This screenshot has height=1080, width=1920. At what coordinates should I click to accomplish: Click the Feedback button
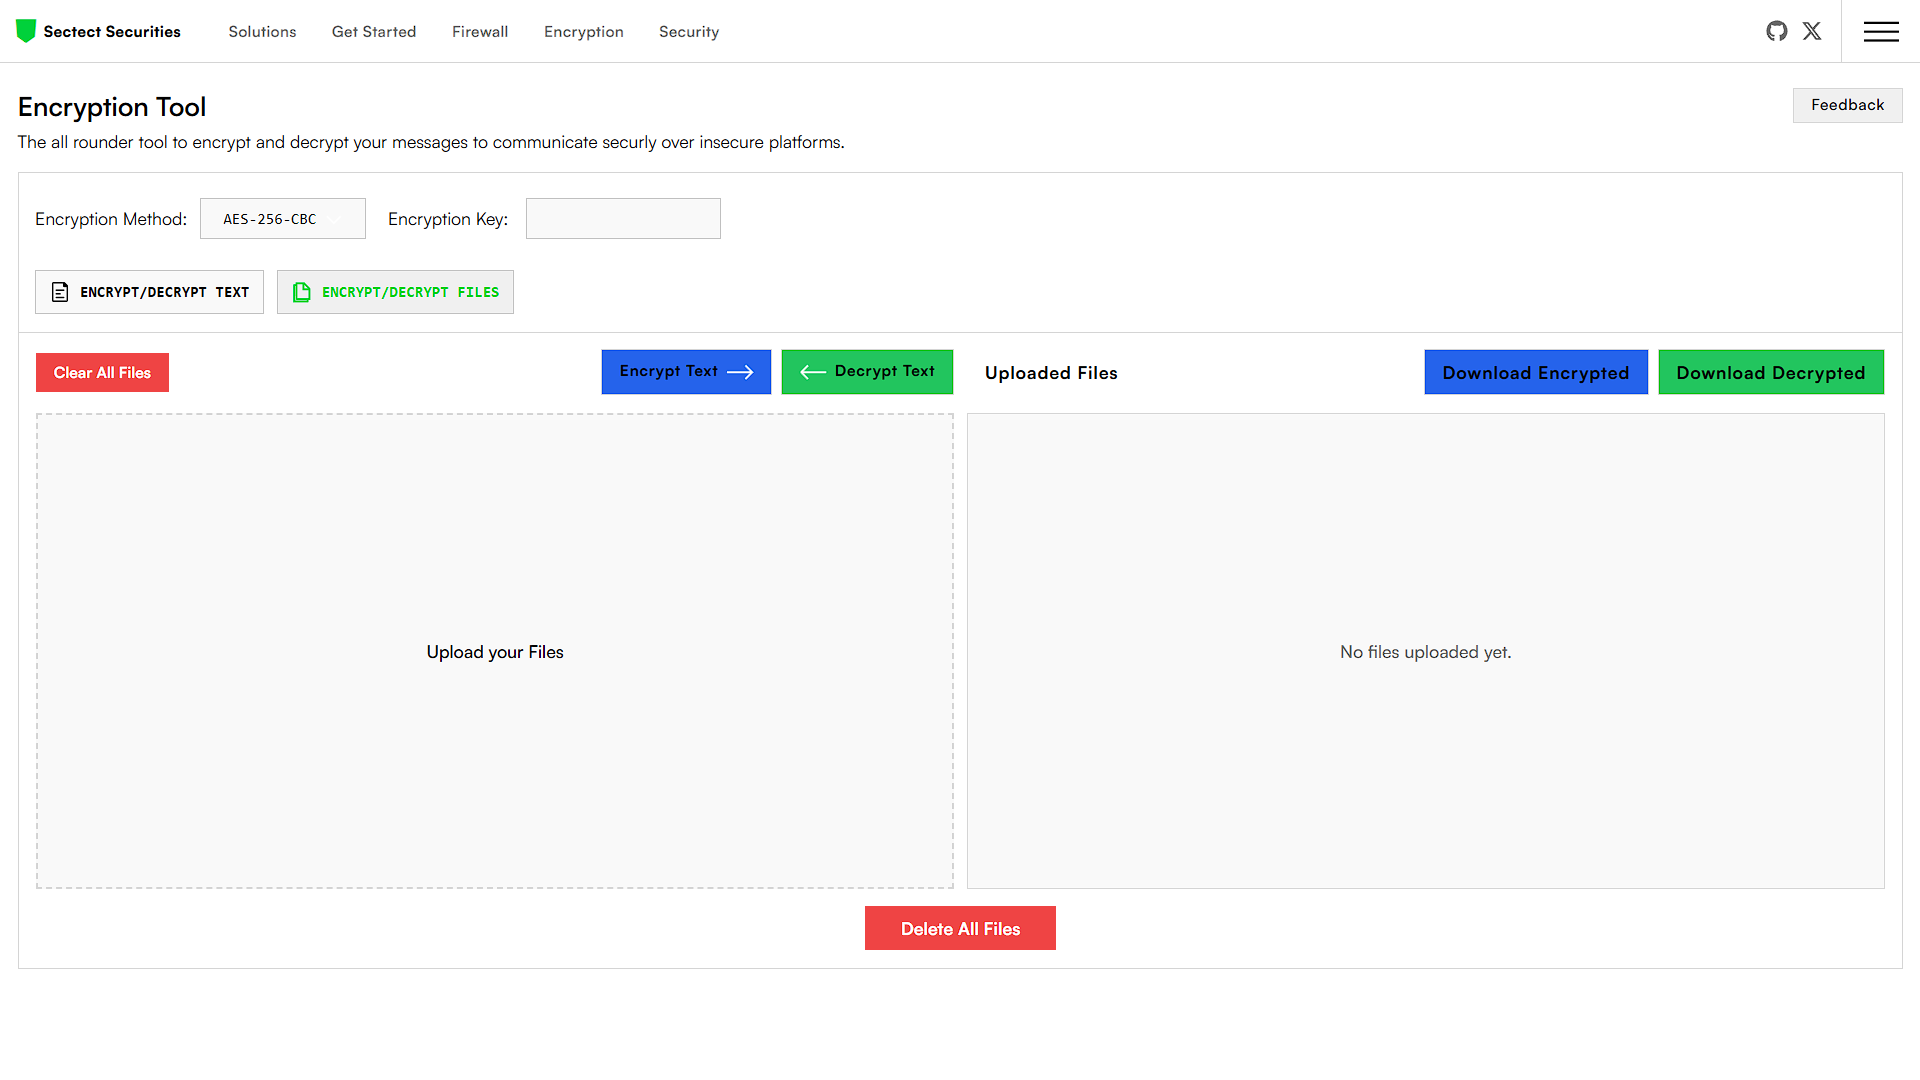coord(1847,105)
